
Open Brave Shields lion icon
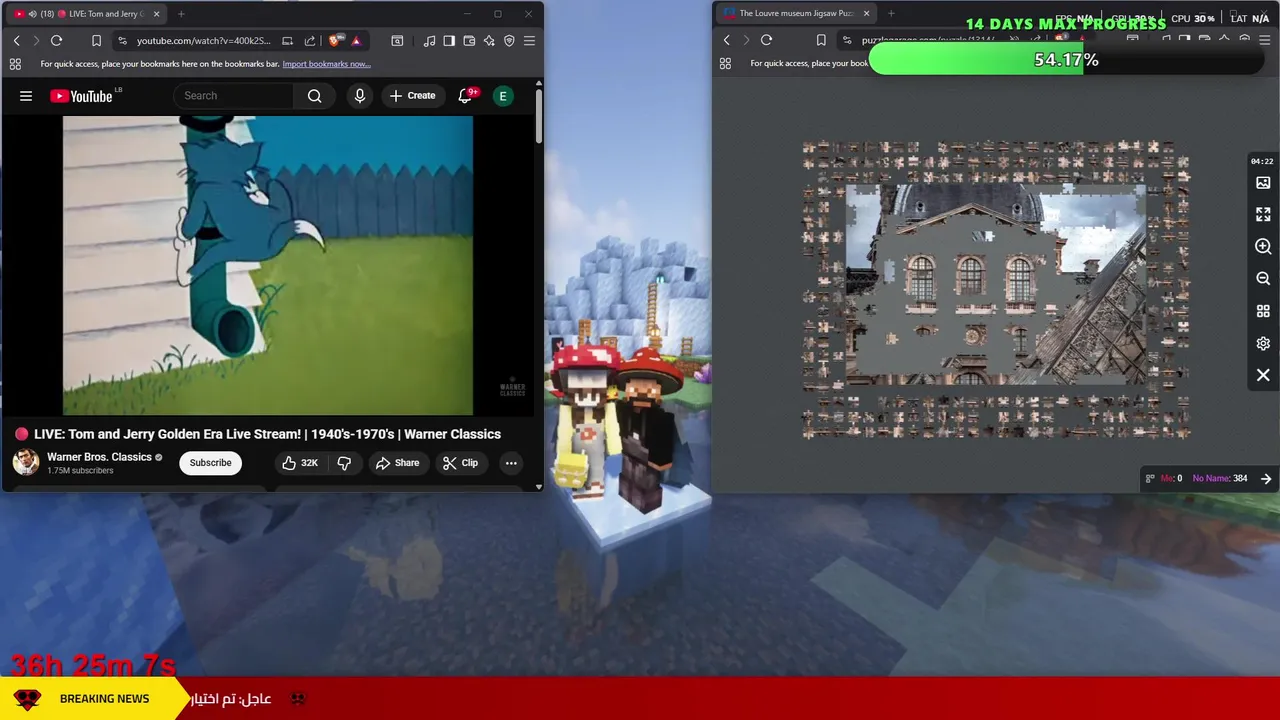(x=336, y=41)
